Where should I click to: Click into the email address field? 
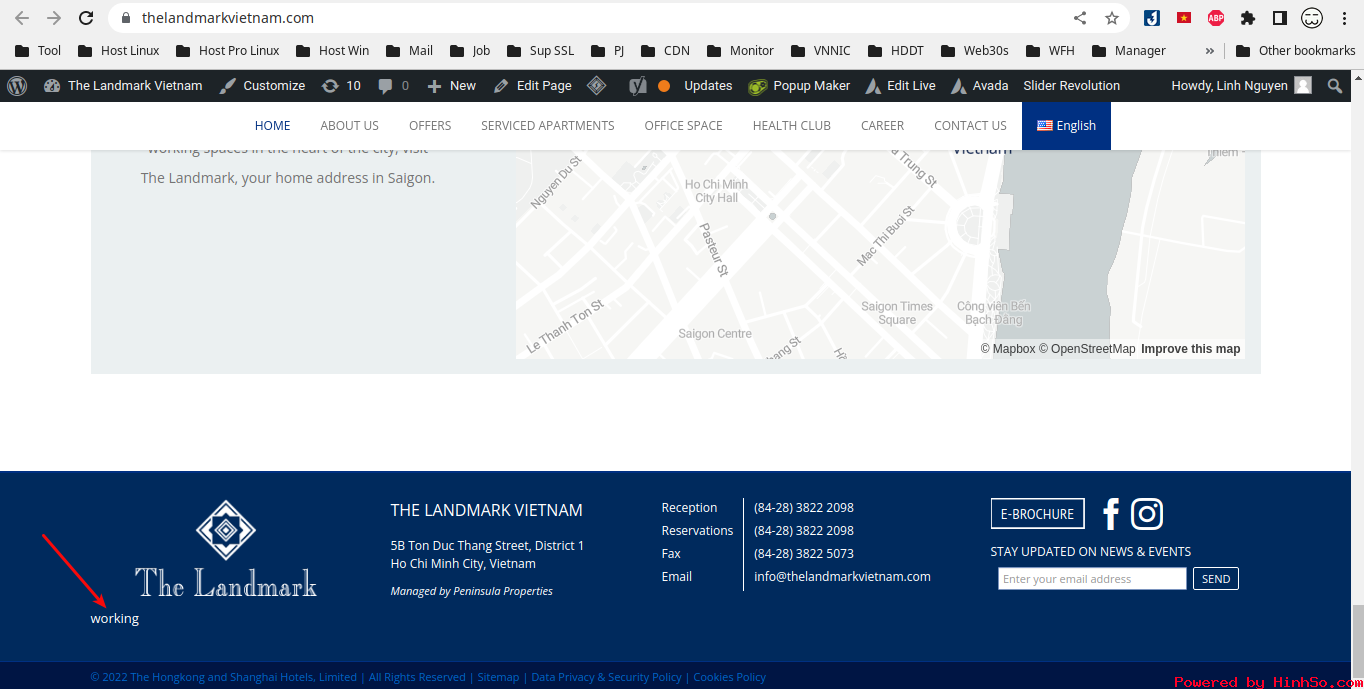pyautogui.click(x=1092, y=579)
